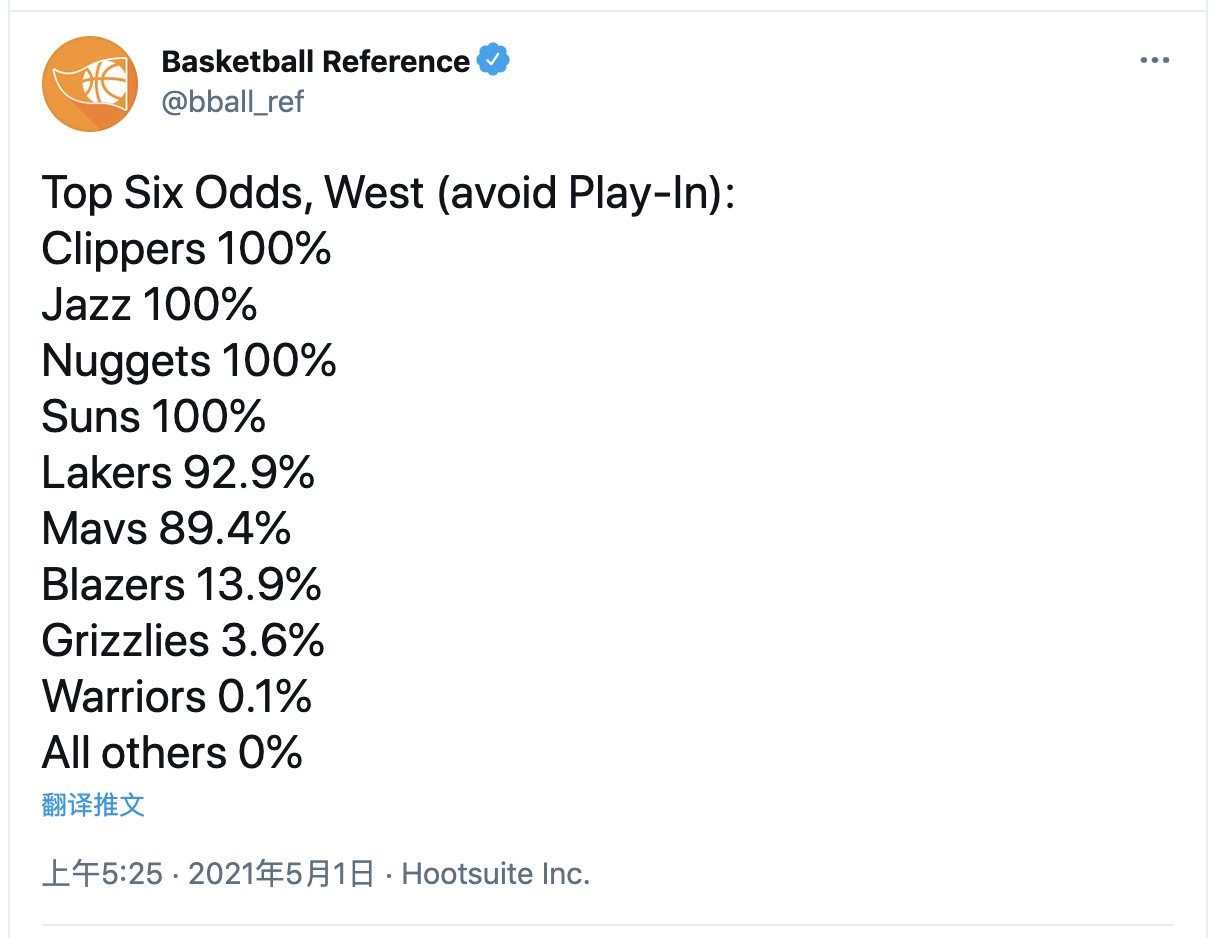Click the "All others 0%" line

[x=172, y=753]
